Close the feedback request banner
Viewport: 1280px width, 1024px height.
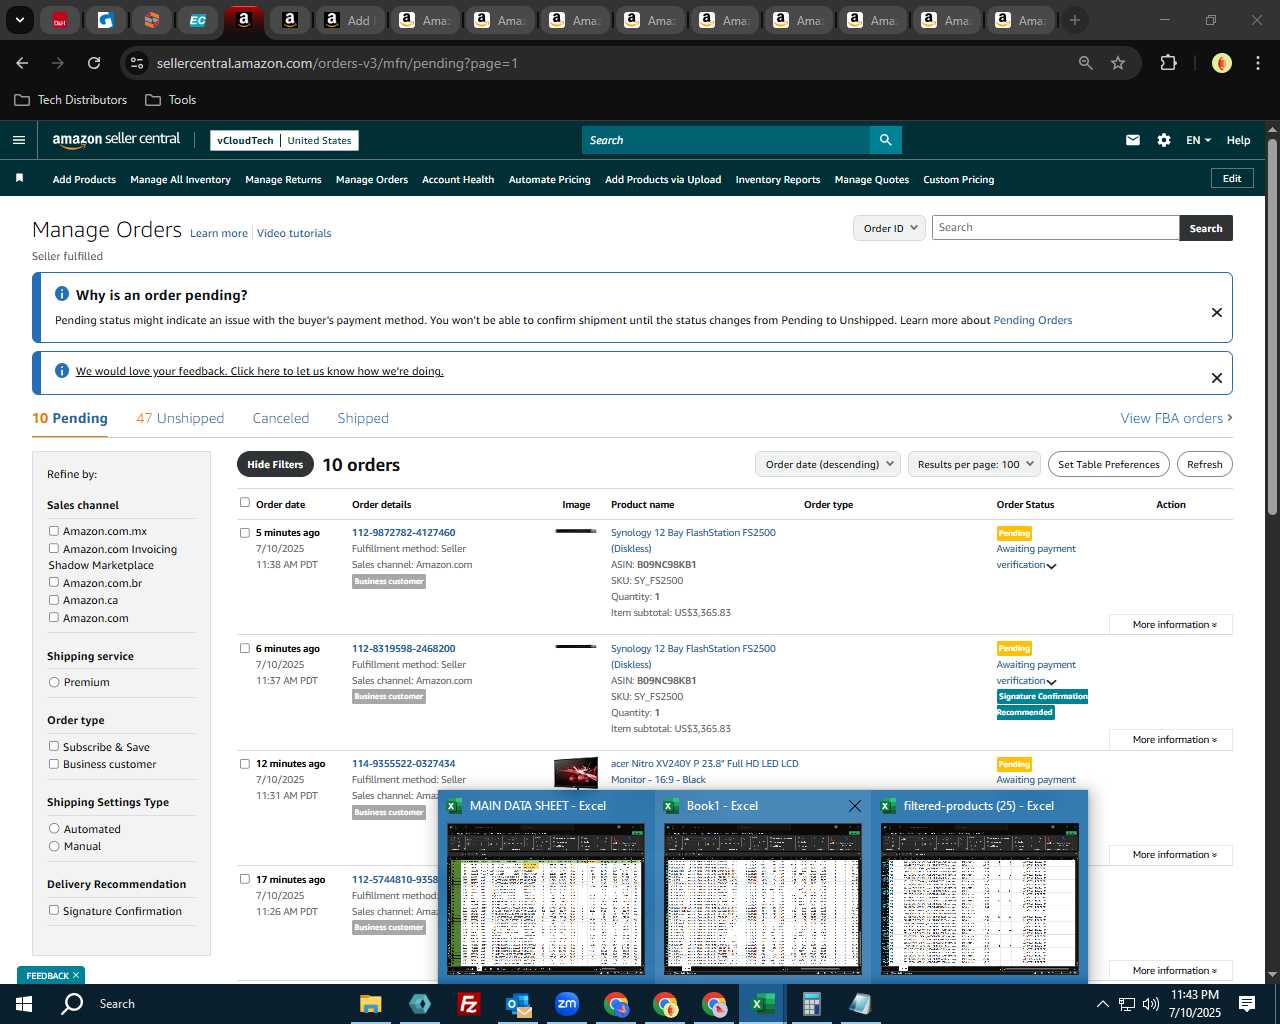tap(1217, 377)
